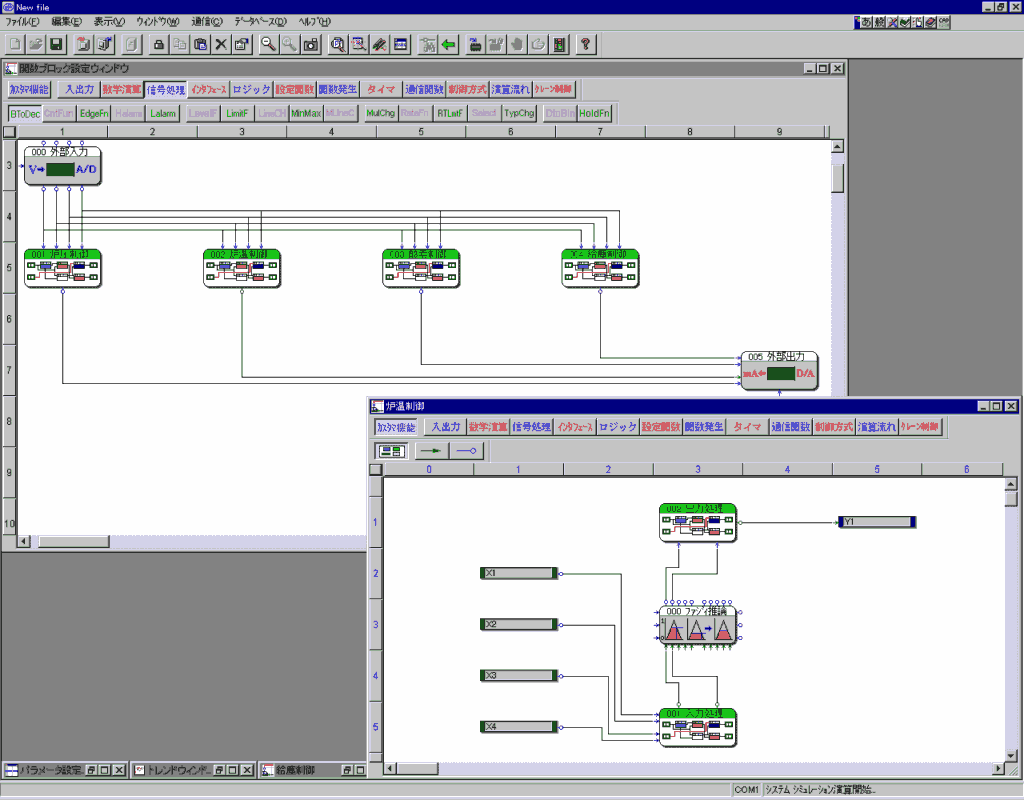This screenshot has width=1024, height=800.
Task: Click the BToDec function button
Action: [x=25, y=114]
